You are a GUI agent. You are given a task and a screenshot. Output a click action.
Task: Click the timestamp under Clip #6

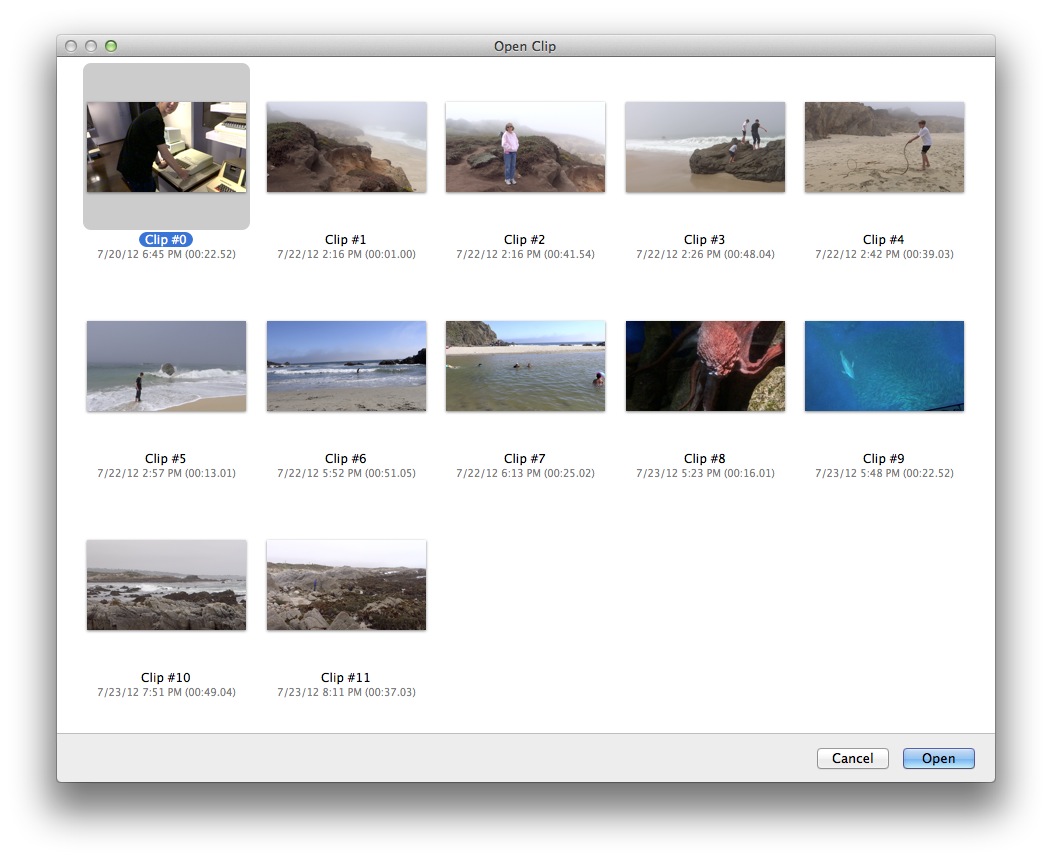[345, 473]
